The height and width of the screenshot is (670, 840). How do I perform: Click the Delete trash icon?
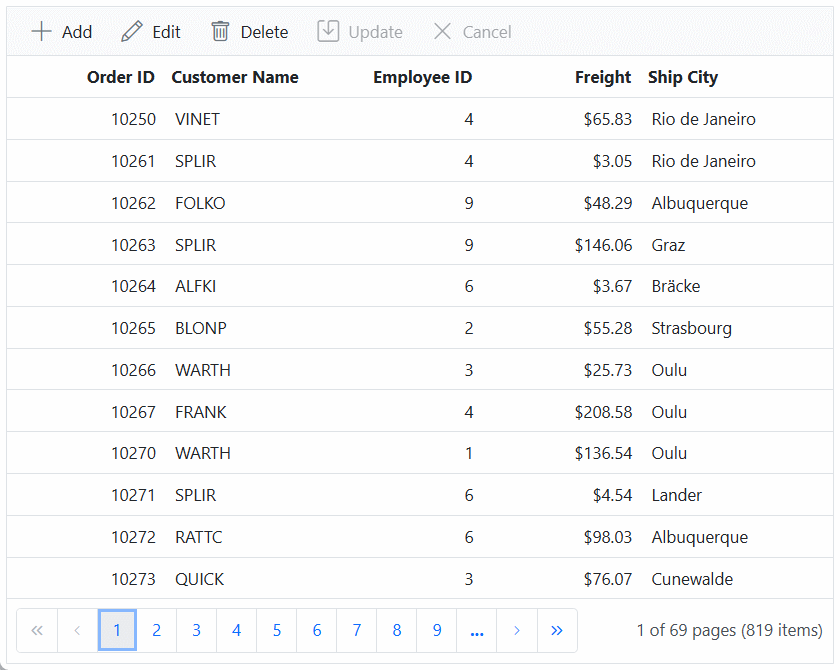(220, 31)
